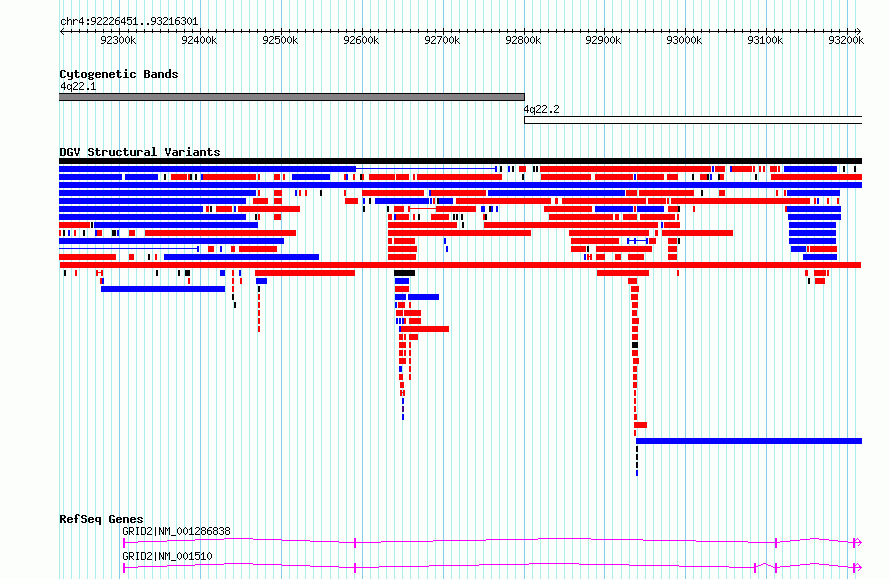The width and height of the screenshot is (890, 579).
Task: Select the white 4q22.2 cytoband bar
Action: click(x=693, y=120)
